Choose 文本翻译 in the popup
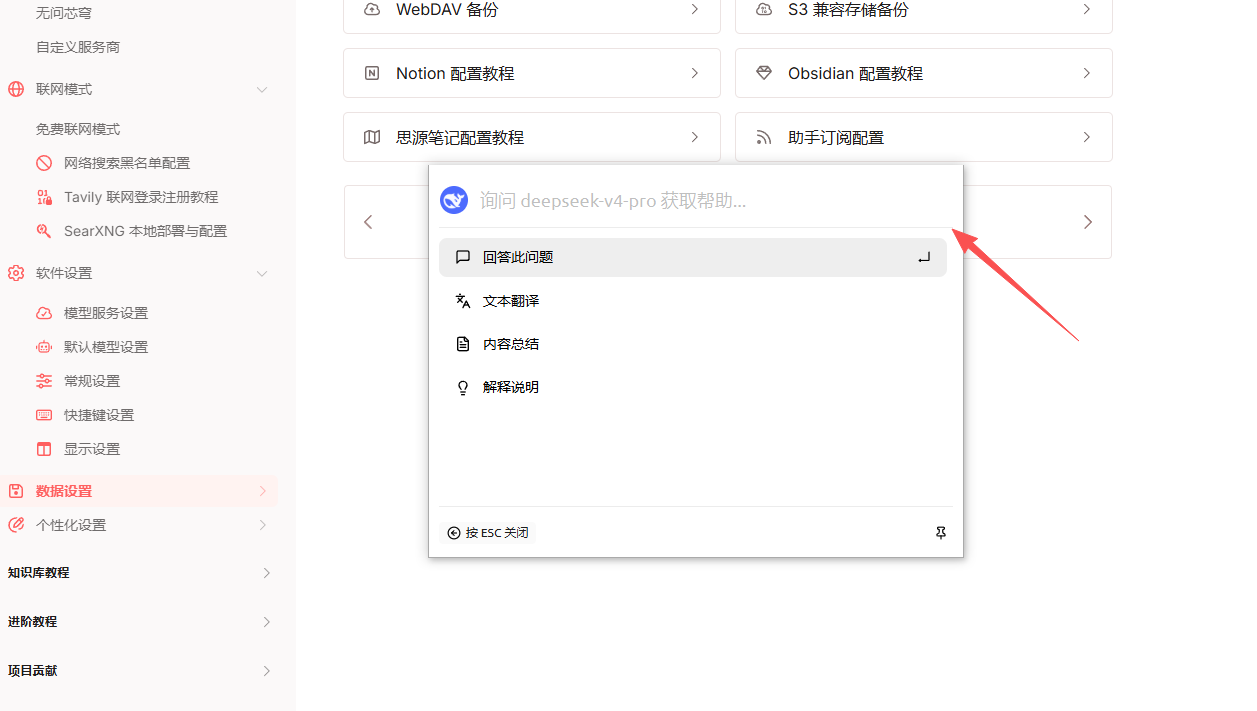The image size is (1257, 711). [x=693, y=301]
